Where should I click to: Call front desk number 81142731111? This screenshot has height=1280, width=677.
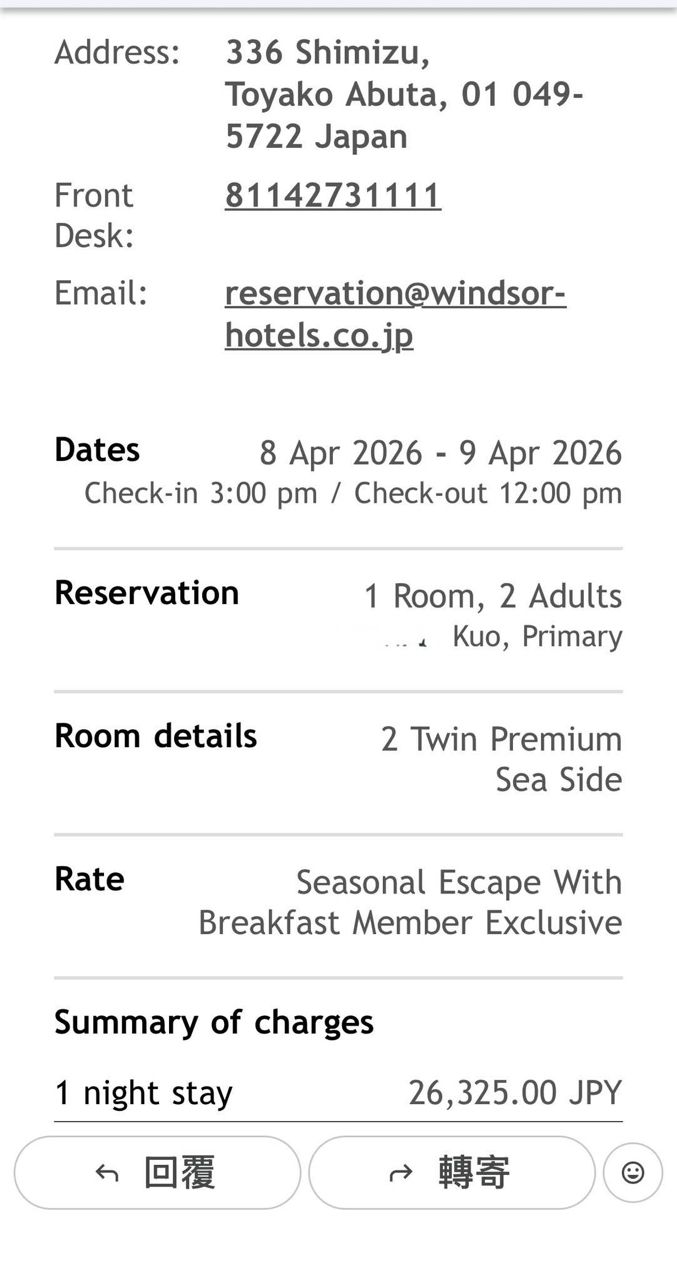point(333,195)
